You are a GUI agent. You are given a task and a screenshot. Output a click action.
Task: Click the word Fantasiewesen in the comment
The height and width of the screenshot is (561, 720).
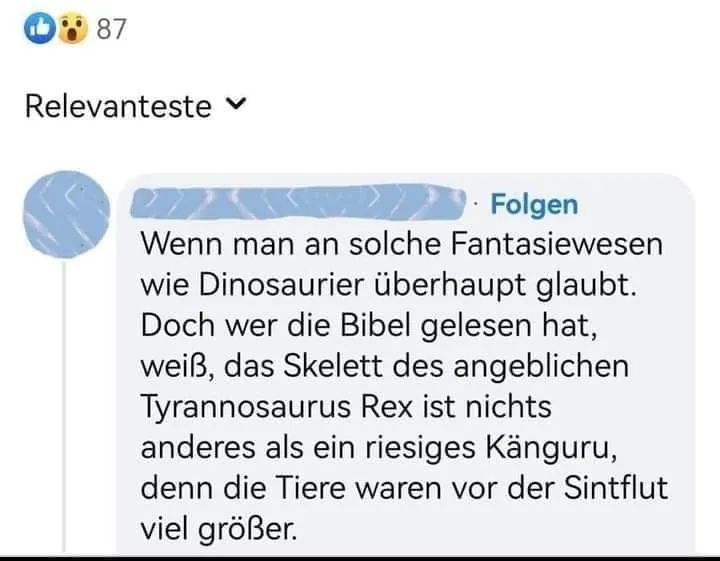[x=557, y=244]
